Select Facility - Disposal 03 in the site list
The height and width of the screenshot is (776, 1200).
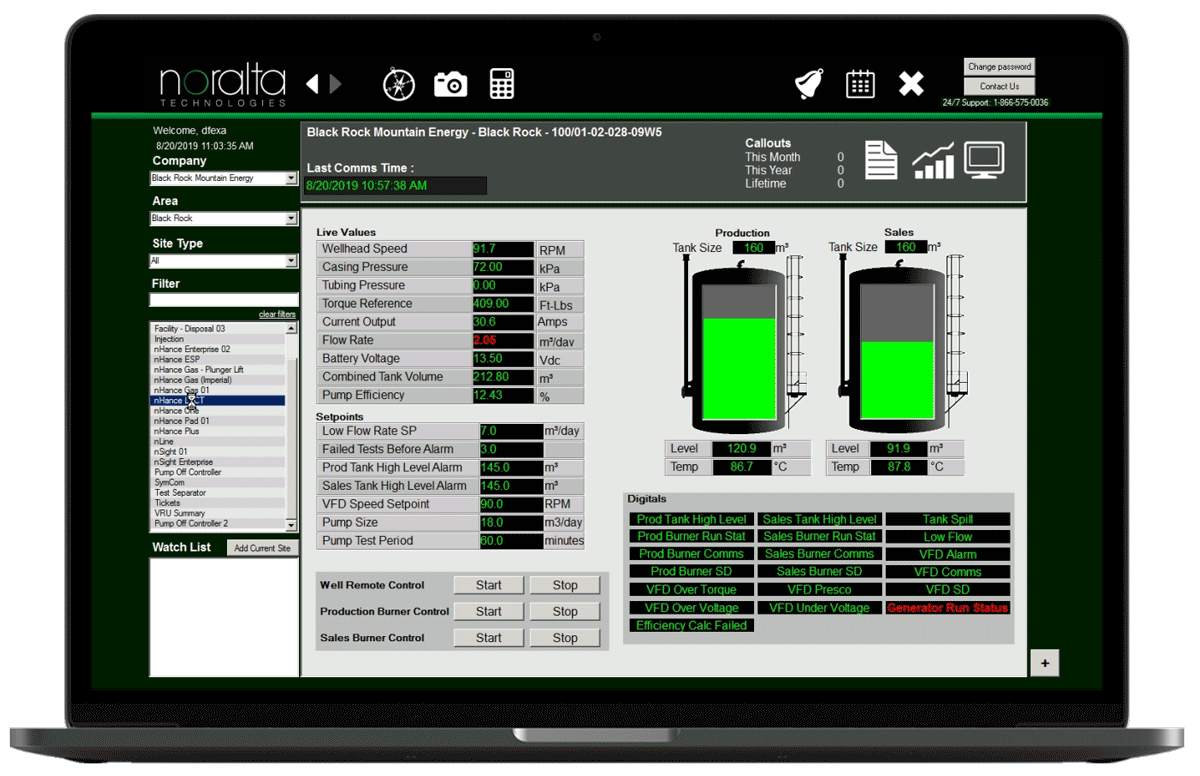click(x=218, y=329)
